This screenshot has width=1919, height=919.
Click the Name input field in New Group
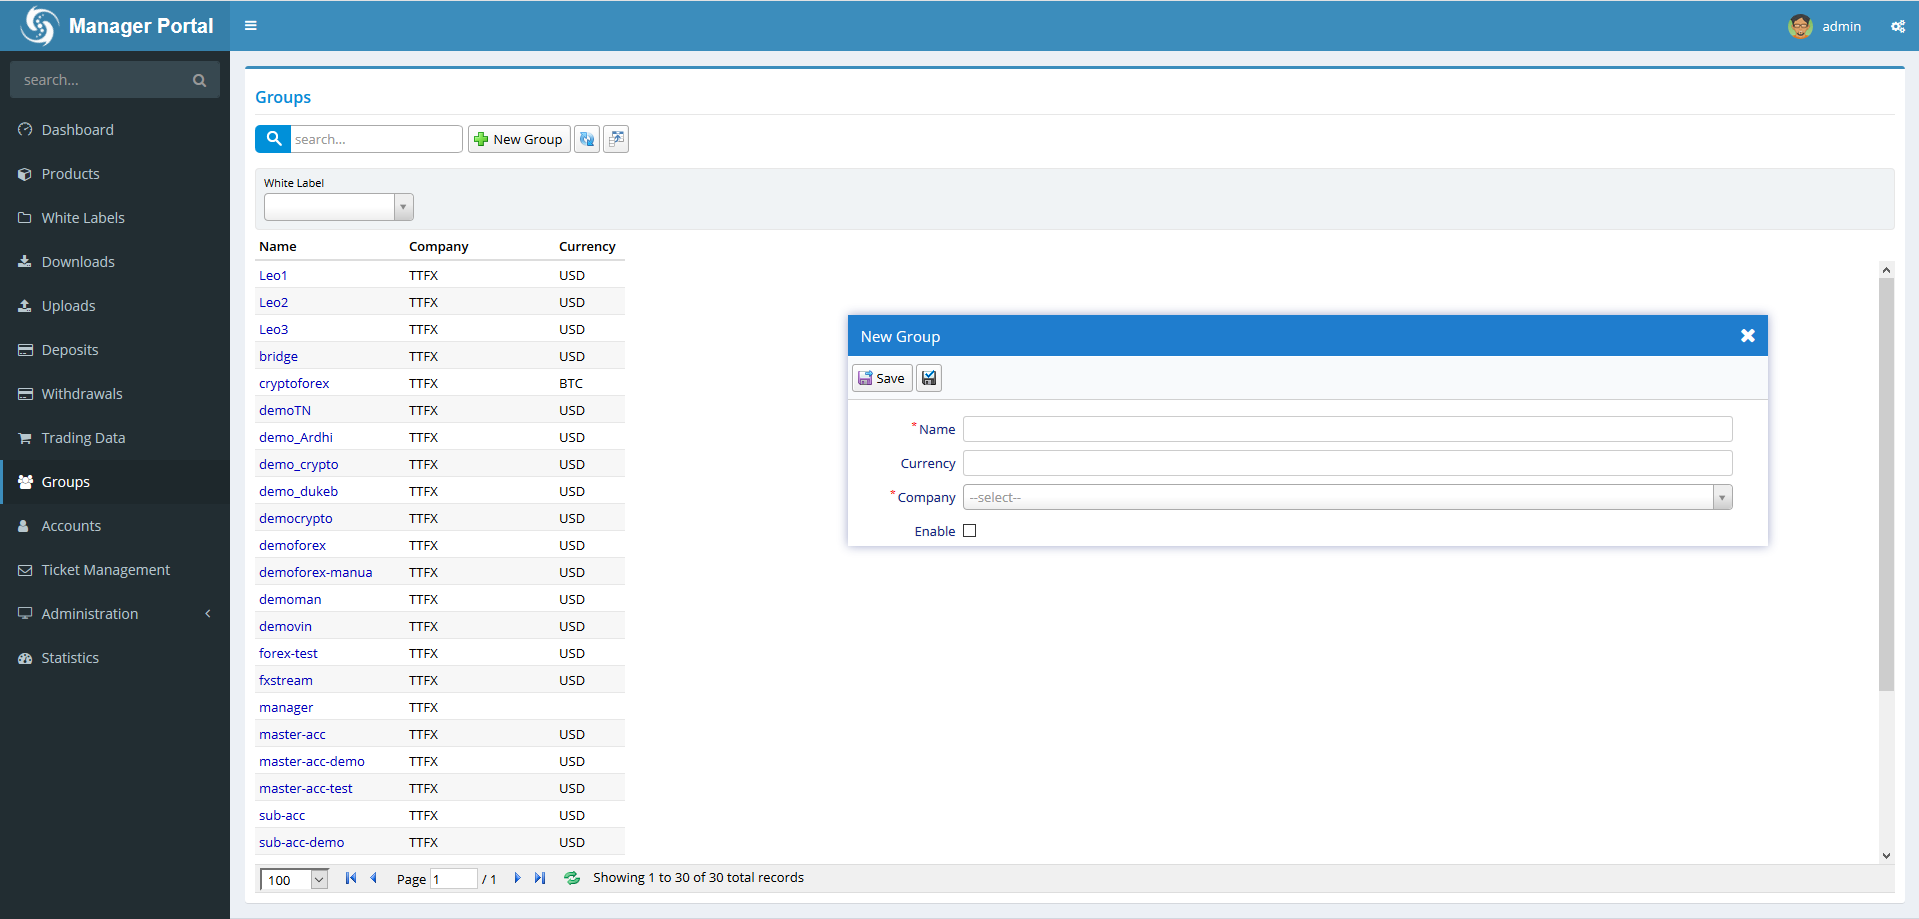[1347, 429]
